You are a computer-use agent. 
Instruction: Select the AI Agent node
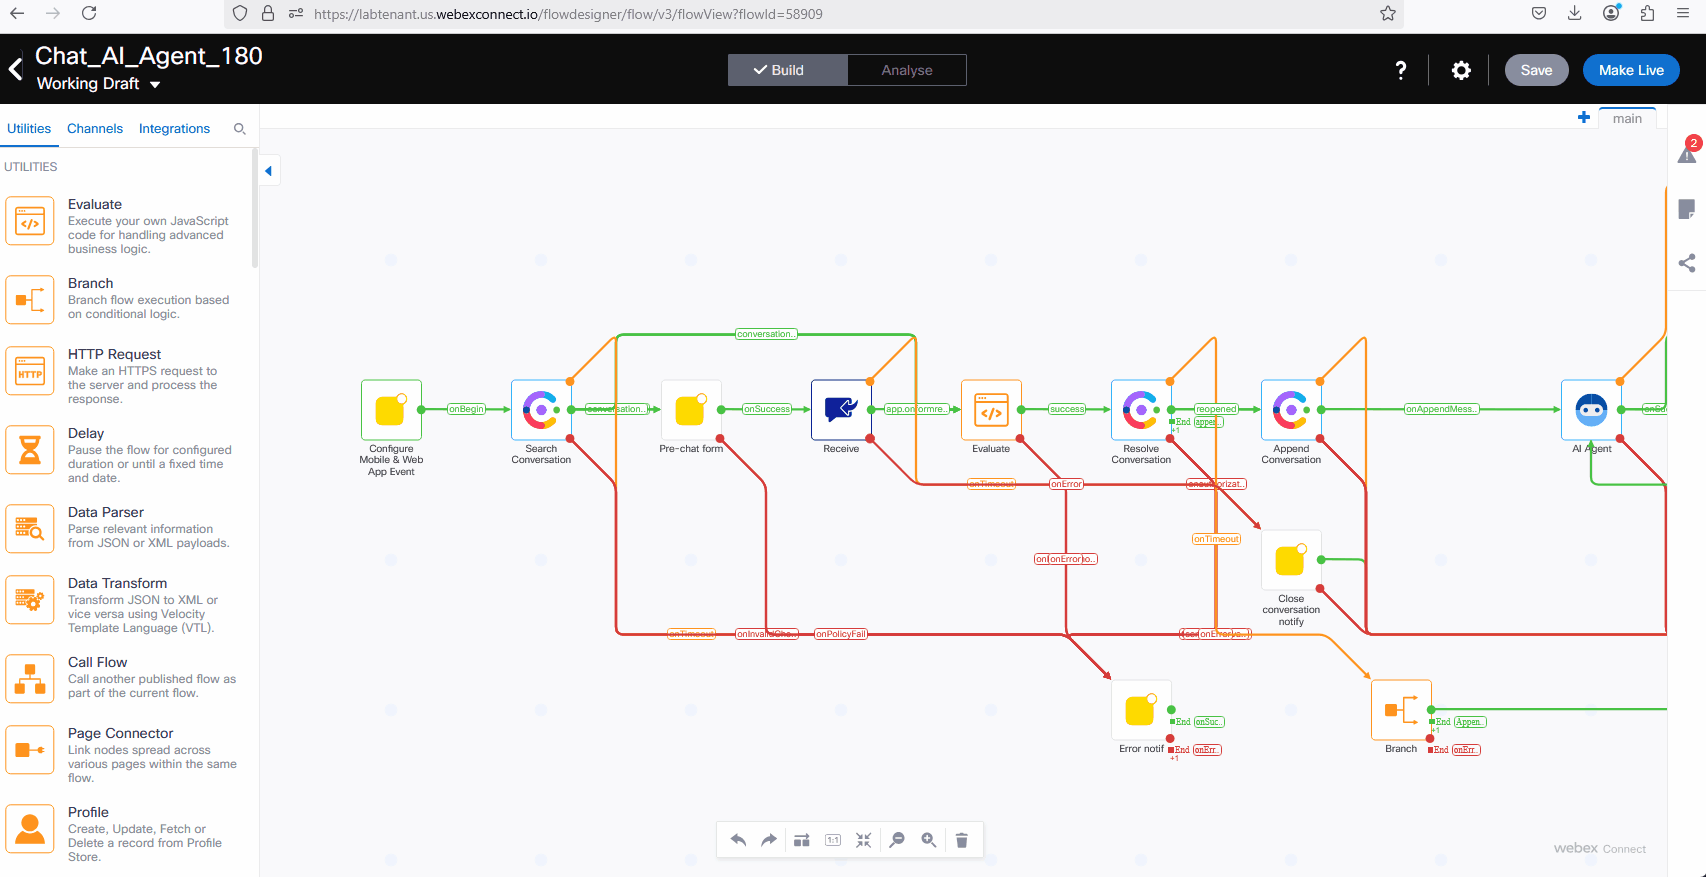[x=1590, y=409]
